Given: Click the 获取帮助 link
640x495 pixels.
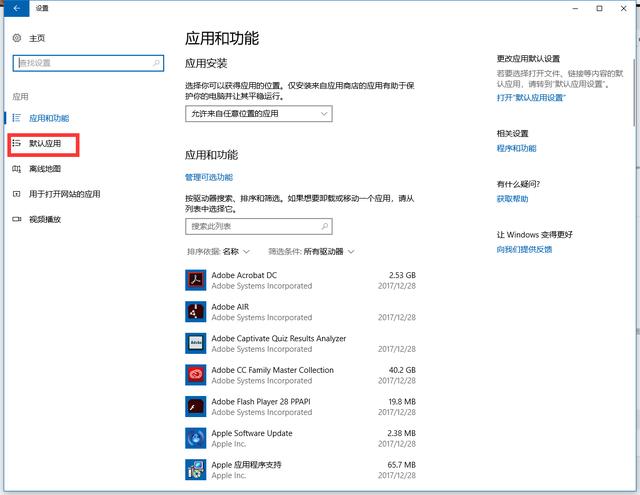Looking at the screenshot, I should [512, 199].
